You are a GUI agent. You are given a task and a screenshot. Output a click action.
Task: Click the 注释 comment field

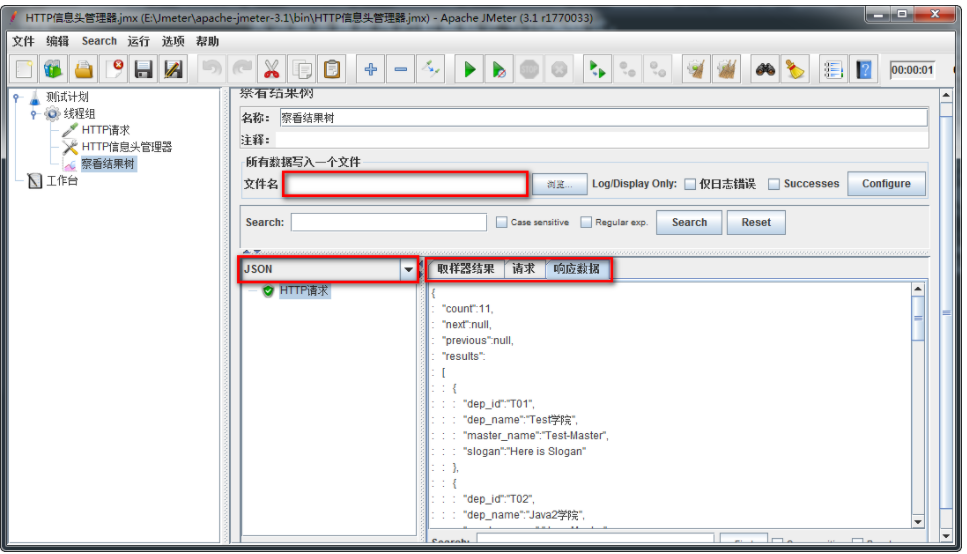pyautogui.click(x=601, y=140)
